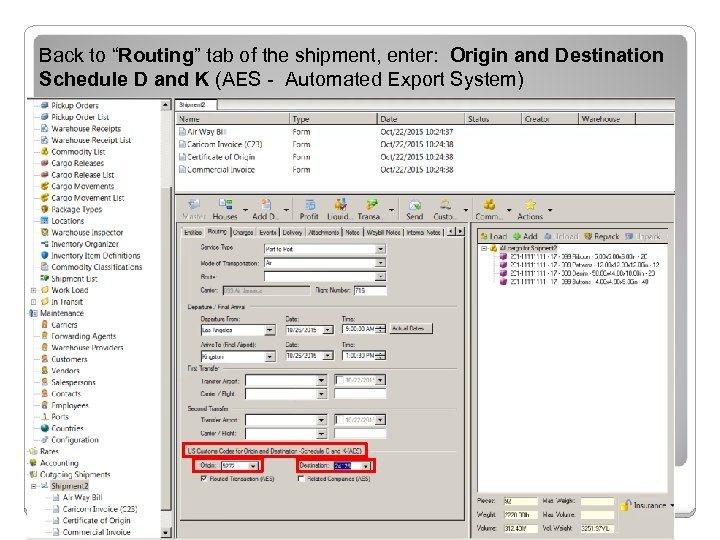Open the Commodity List icon
Image resolution: width=720 pixels, height=540 pixels.
coord(45,151)
